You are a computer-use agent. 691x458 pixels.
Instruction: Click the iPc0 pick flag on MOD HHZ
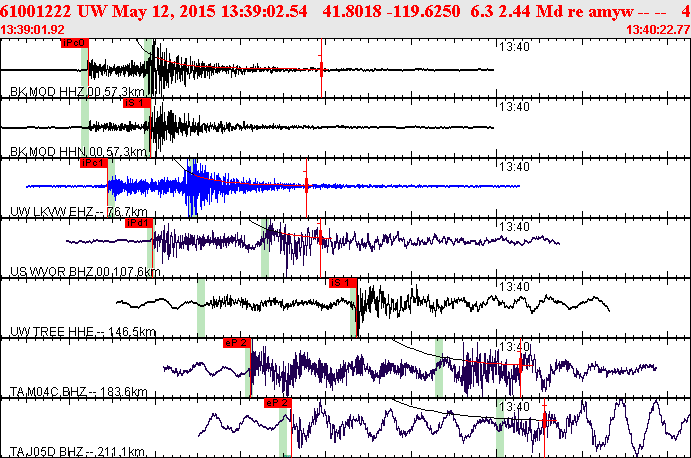click(75, 43)
